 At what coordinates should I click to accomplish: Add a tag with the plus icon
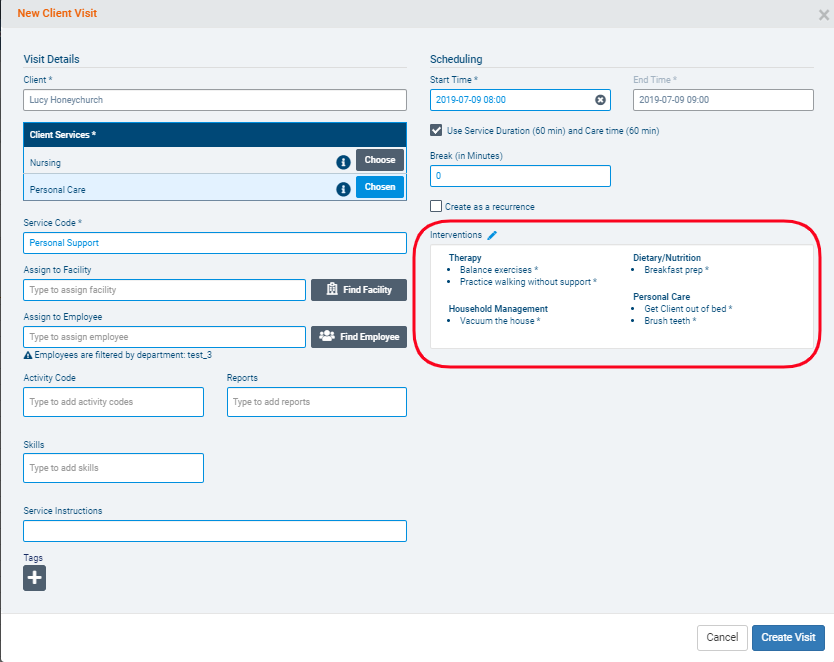pyautogui.click(x=35, y=578)
